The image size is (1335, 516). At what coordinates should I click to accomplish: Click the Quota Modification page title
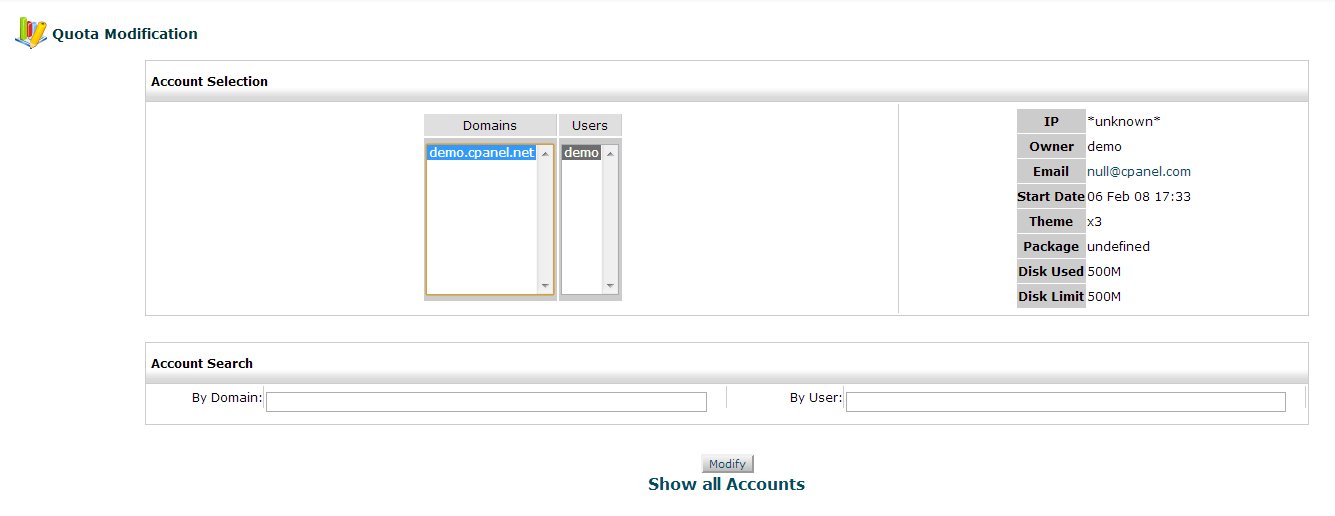click(x=125, y=34)
